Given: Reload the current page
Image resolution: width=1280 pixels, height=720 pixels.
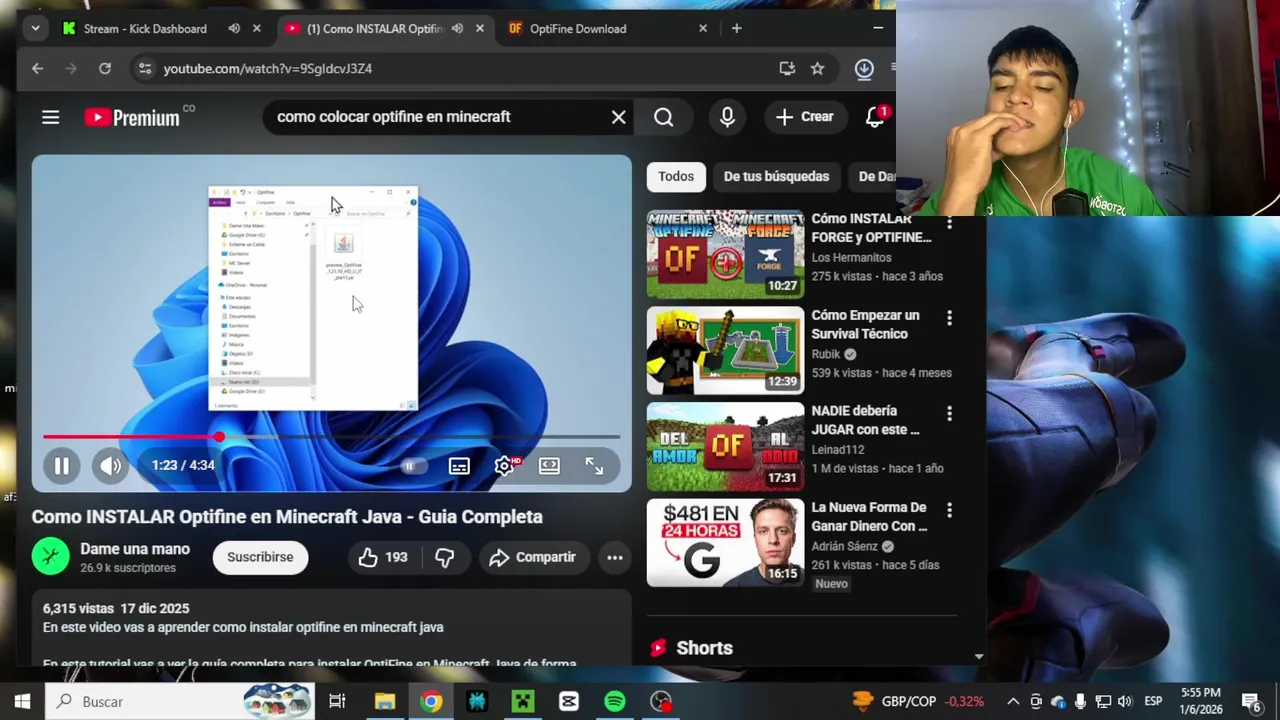Looking at the screenshot, I should (x=105, y=68).
